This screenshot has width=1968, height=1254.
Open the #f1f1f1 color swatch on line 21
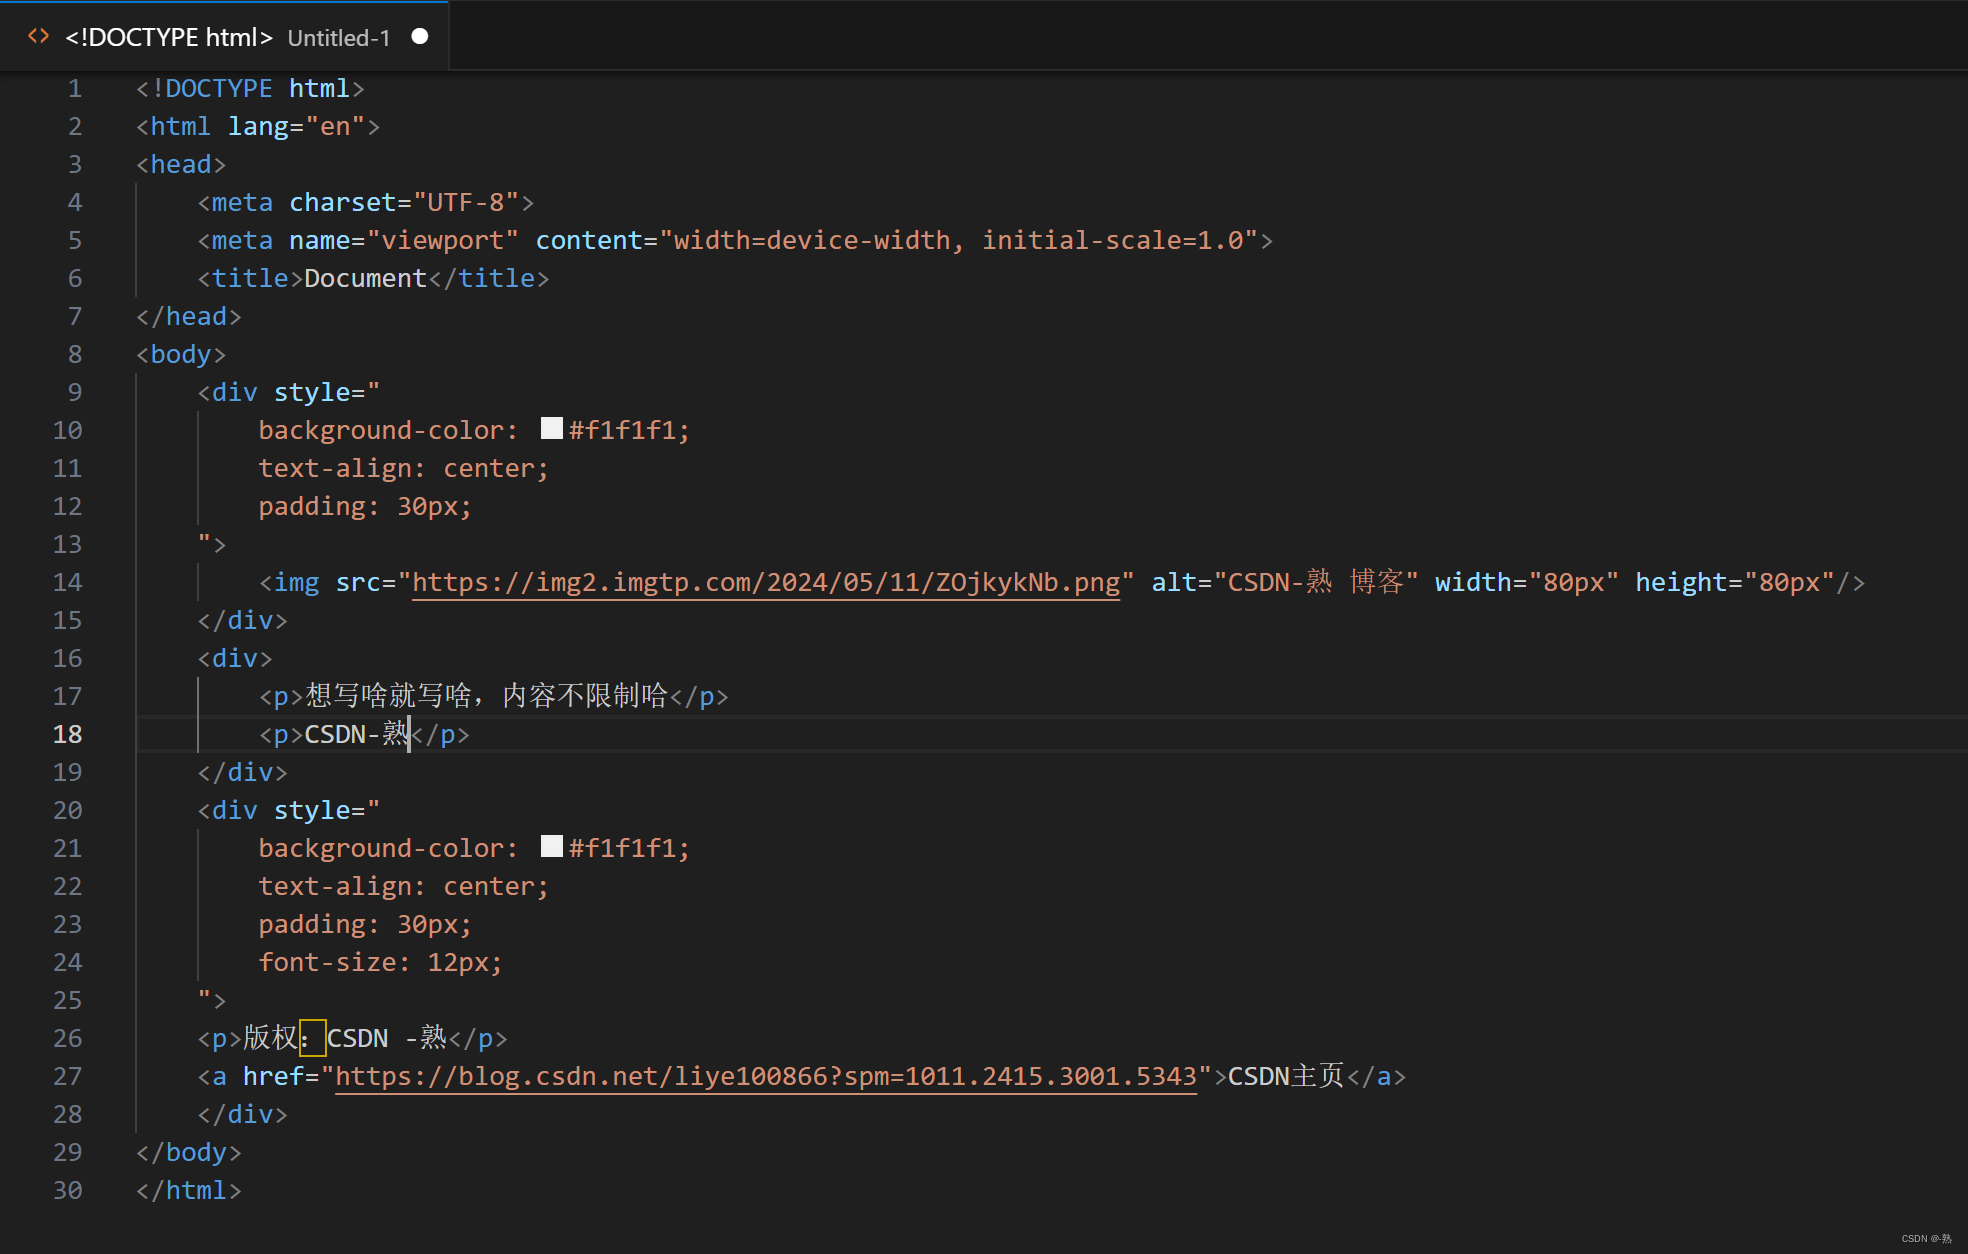pyautogui.click(x=552, y=847)
